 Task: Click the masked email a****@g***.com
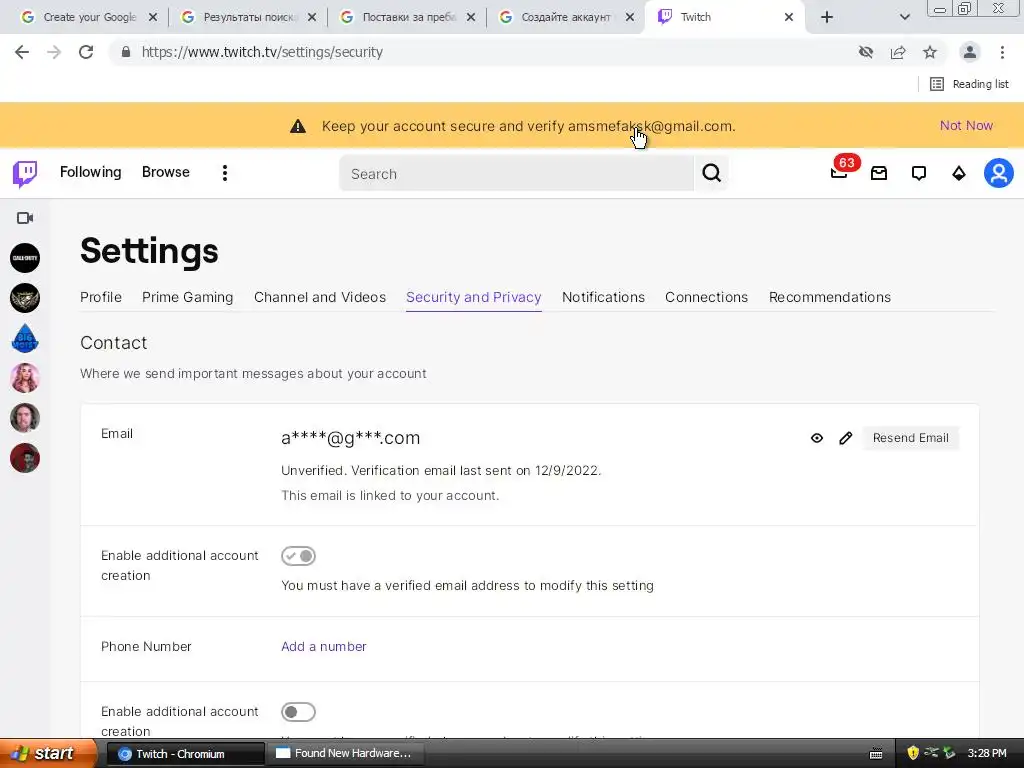click(x=351, y=438)
